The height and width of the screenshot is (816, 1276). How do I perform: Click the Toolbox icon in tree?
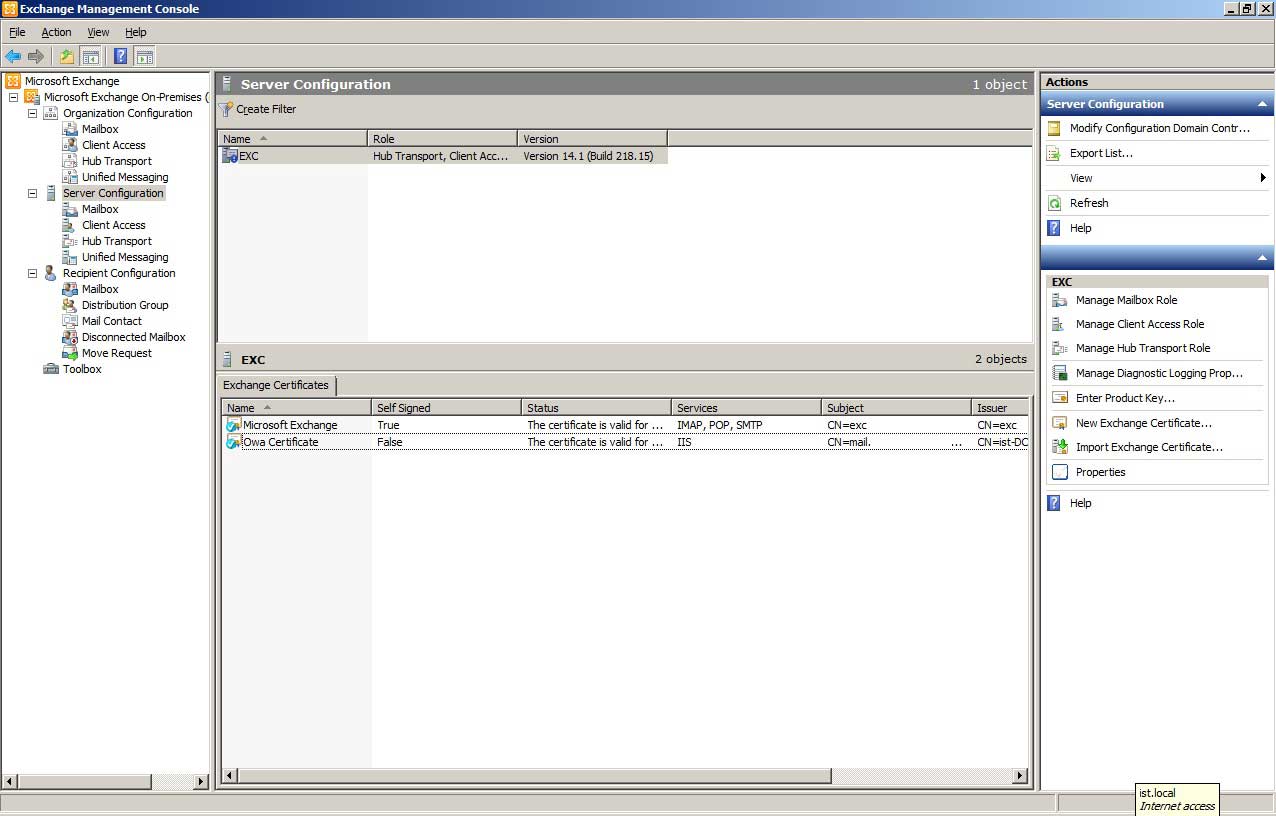[x=51, y=369]
